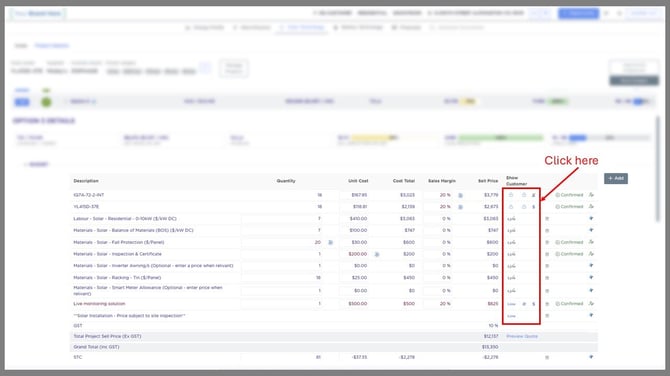Screen dimensions: 670x376
Task: Click the pin icon at end of STC row
Action: tap(591, 357)
